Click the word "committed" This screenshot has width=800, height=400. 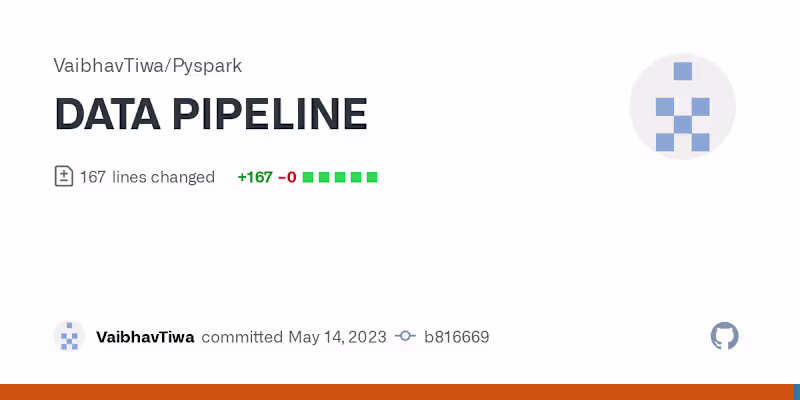coord(242,337)
